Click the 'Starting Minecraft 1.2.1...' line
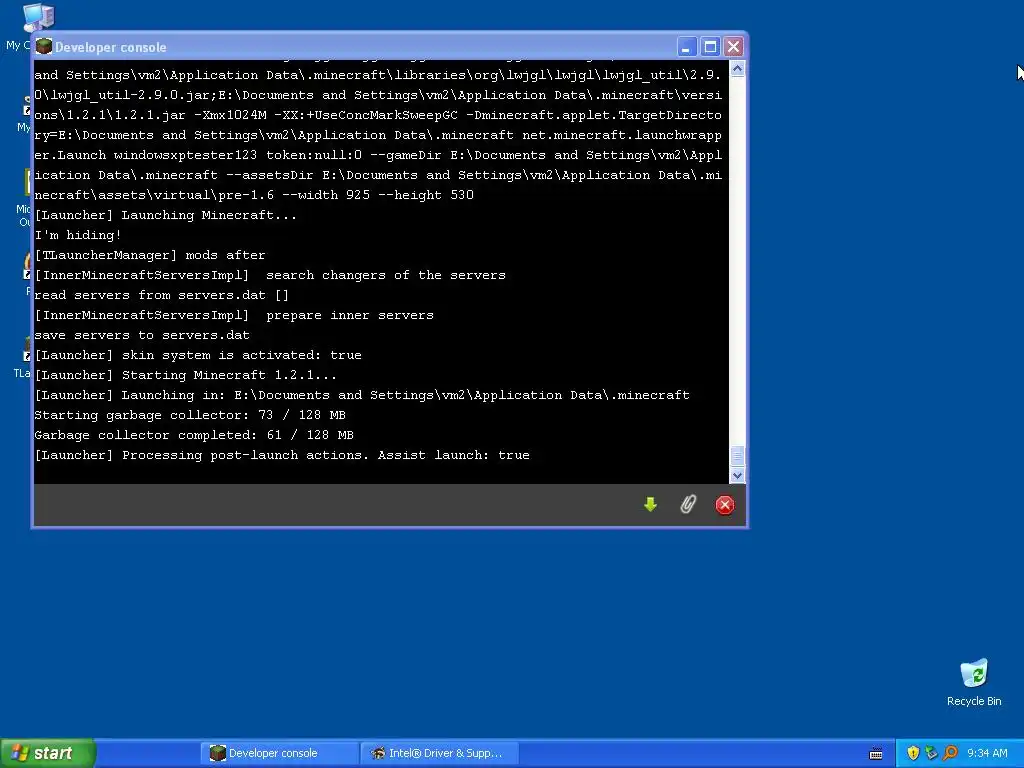 [185, 376]
